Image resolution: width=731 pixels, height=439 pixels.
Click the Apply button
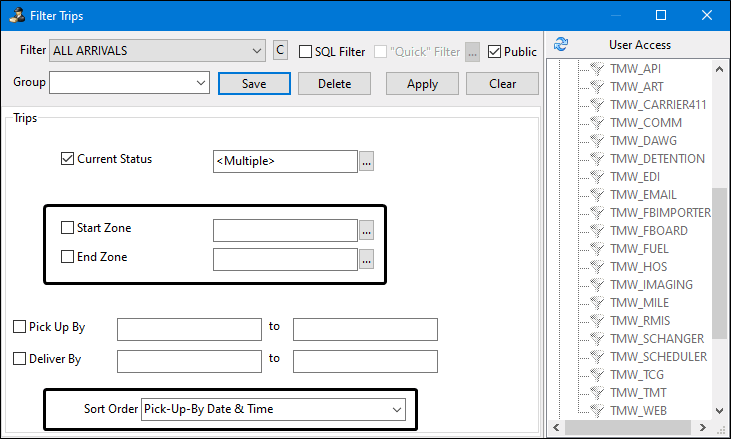pos(422,83)
